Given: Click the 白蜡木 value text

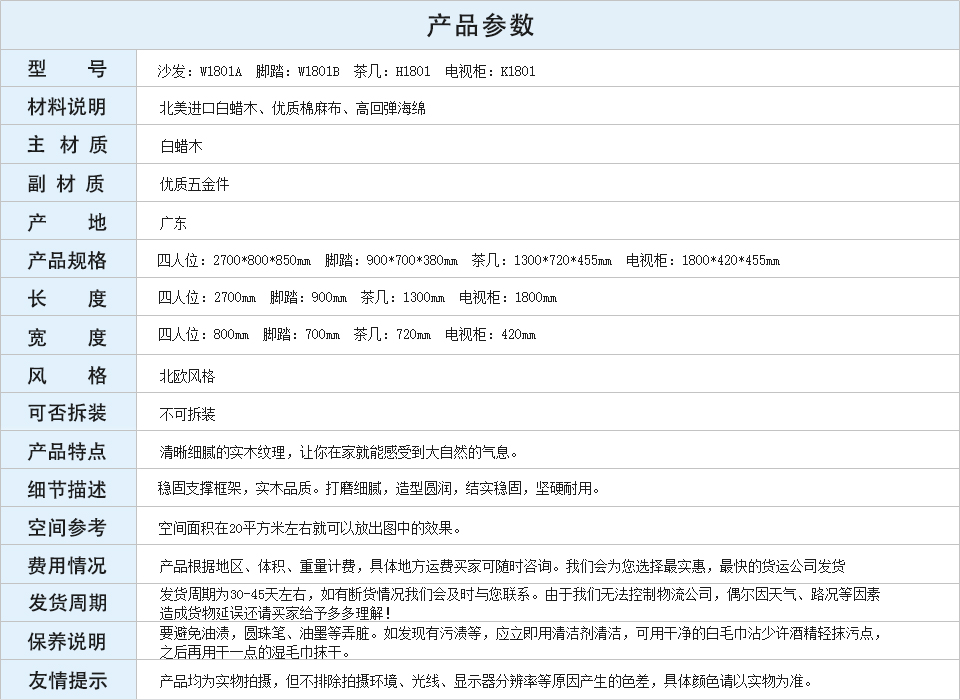Looking at the screenshot, I should coord(181,146).
